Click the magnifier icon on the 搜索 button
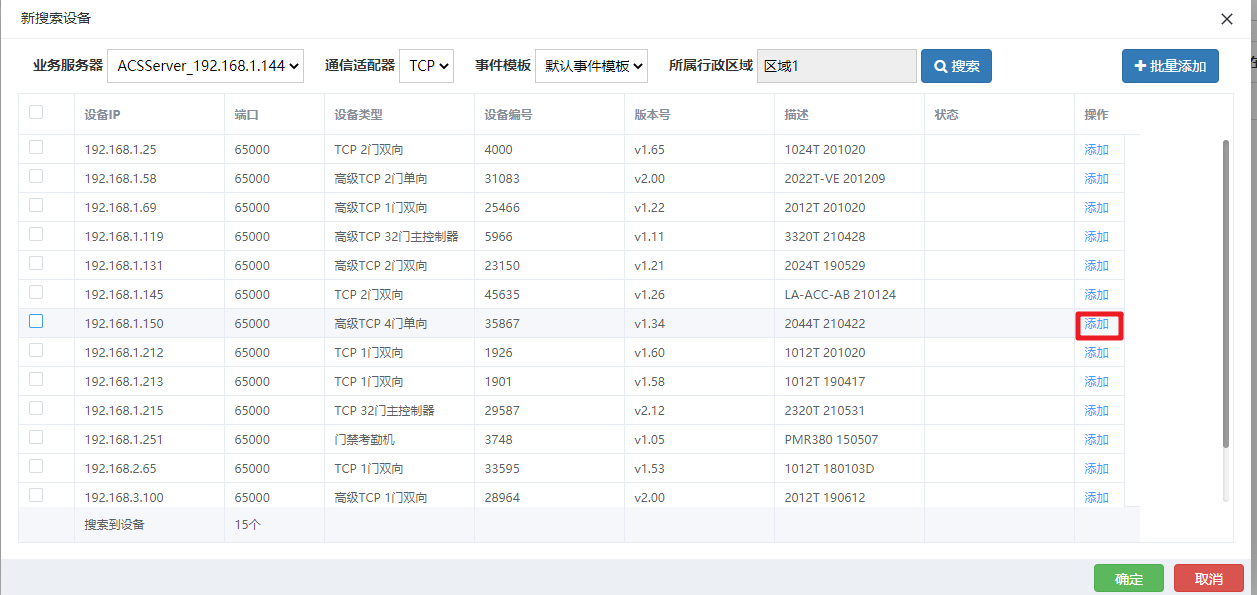Viewport: 1257px width, 595px height. 938,65
